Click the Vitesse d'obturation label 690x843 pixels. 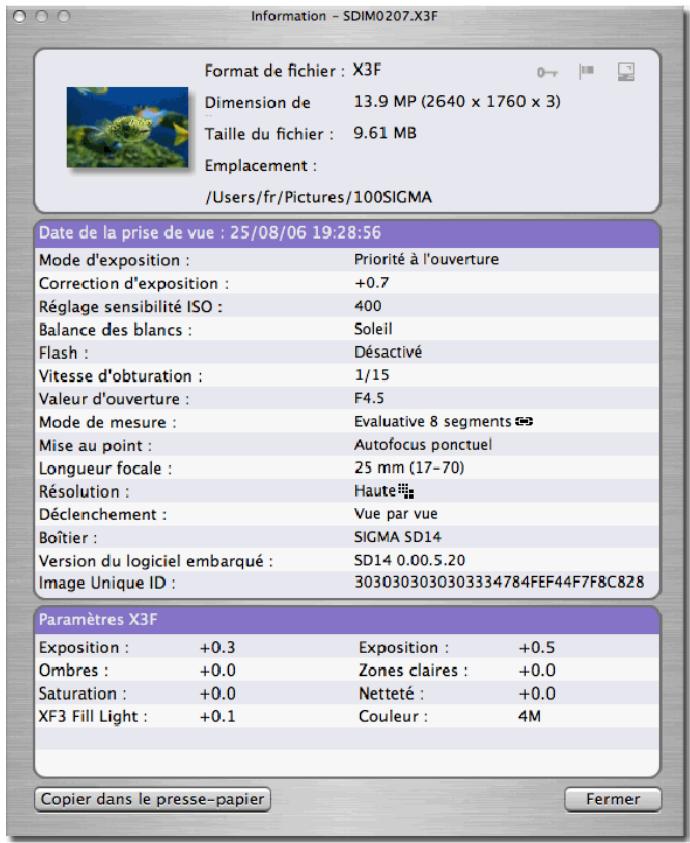[120, 376]
